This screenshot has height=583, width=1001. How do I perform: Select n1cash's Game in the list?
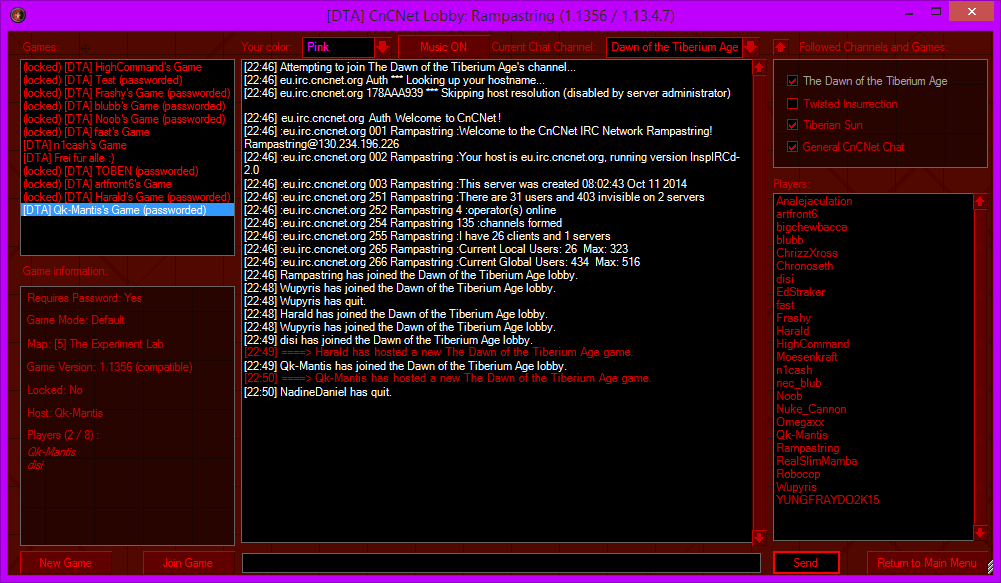pos(128,145)
